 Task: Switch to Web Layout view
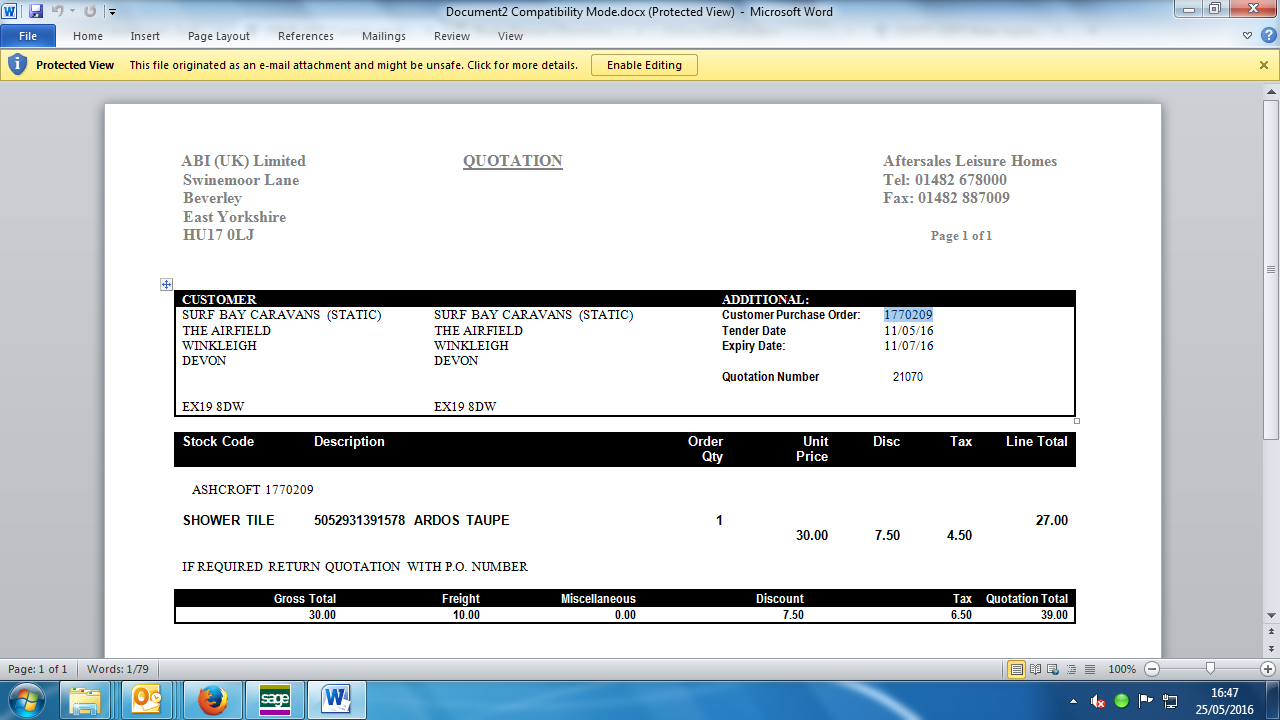point(1052,669)
